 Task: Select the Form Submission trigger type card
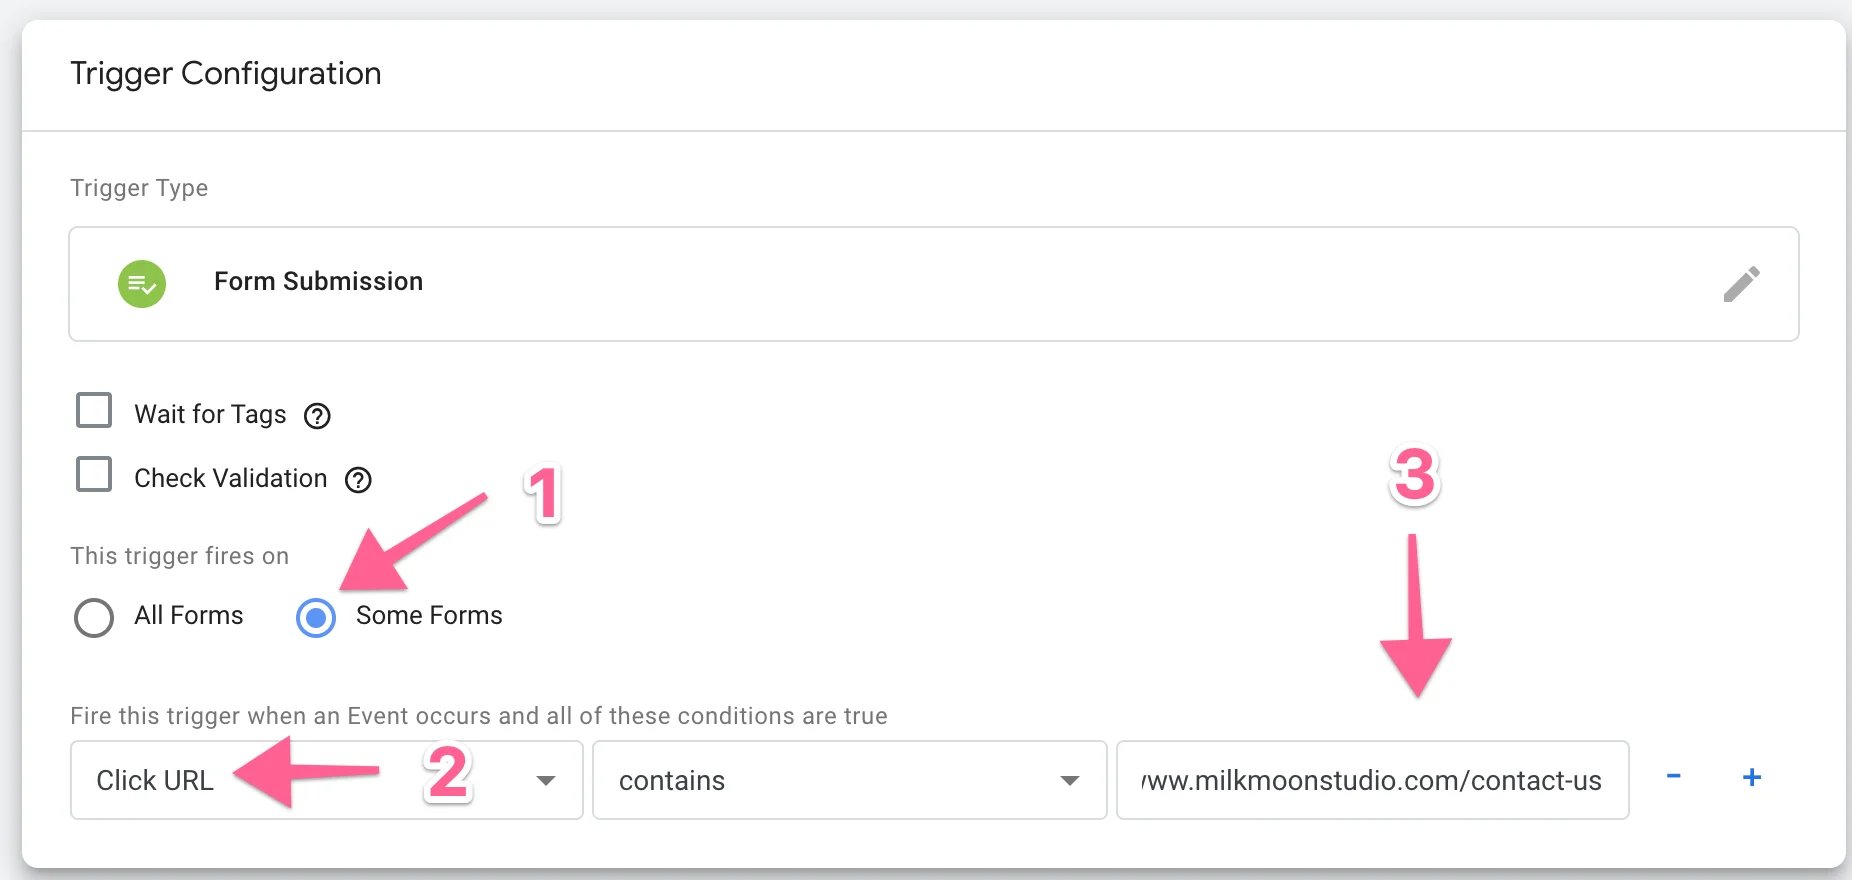pos(800,284)
